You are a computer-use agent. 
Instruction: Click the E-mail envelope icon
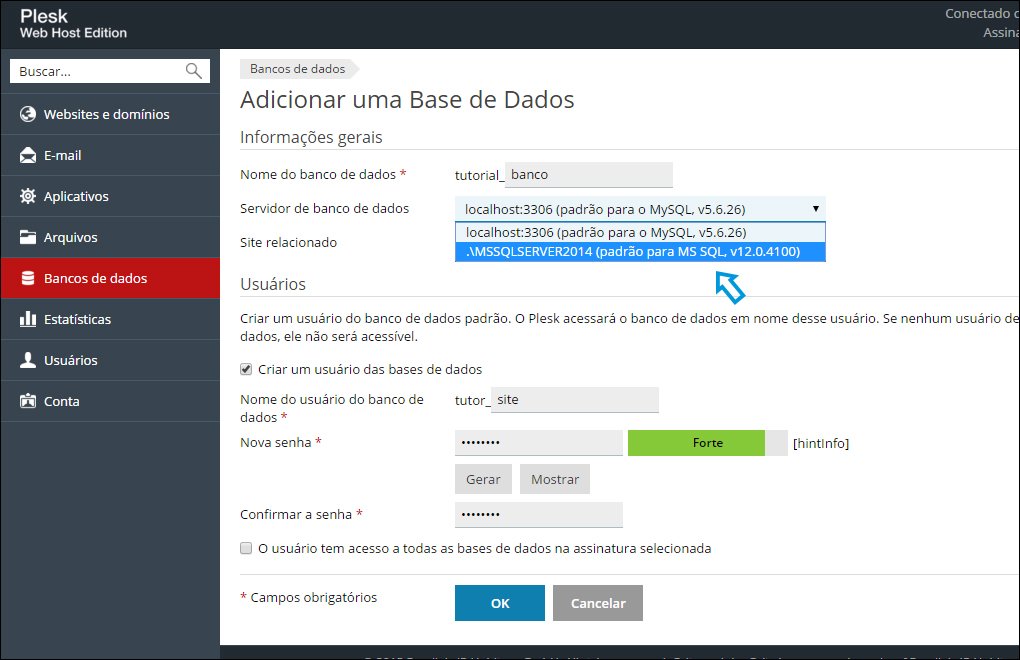click(x=28, y=155)
